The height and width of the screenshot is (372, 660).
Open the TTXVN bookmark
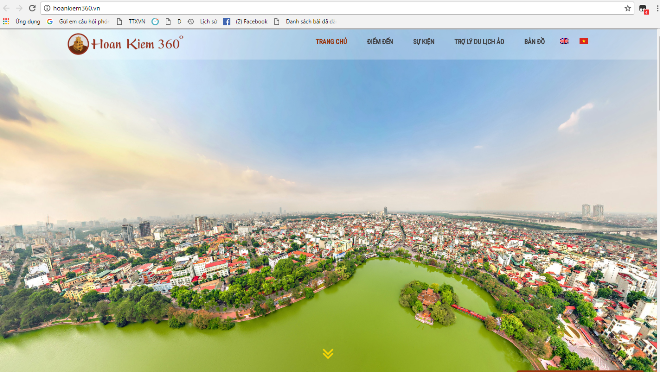[x=131, y=21]
